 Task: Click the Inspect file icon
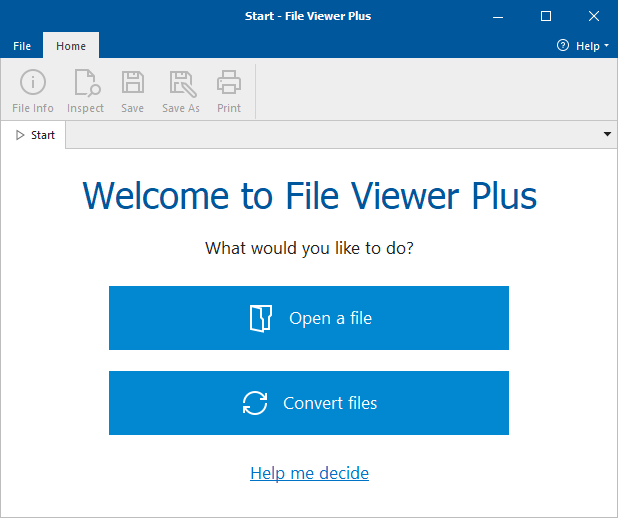click(87, 83)
